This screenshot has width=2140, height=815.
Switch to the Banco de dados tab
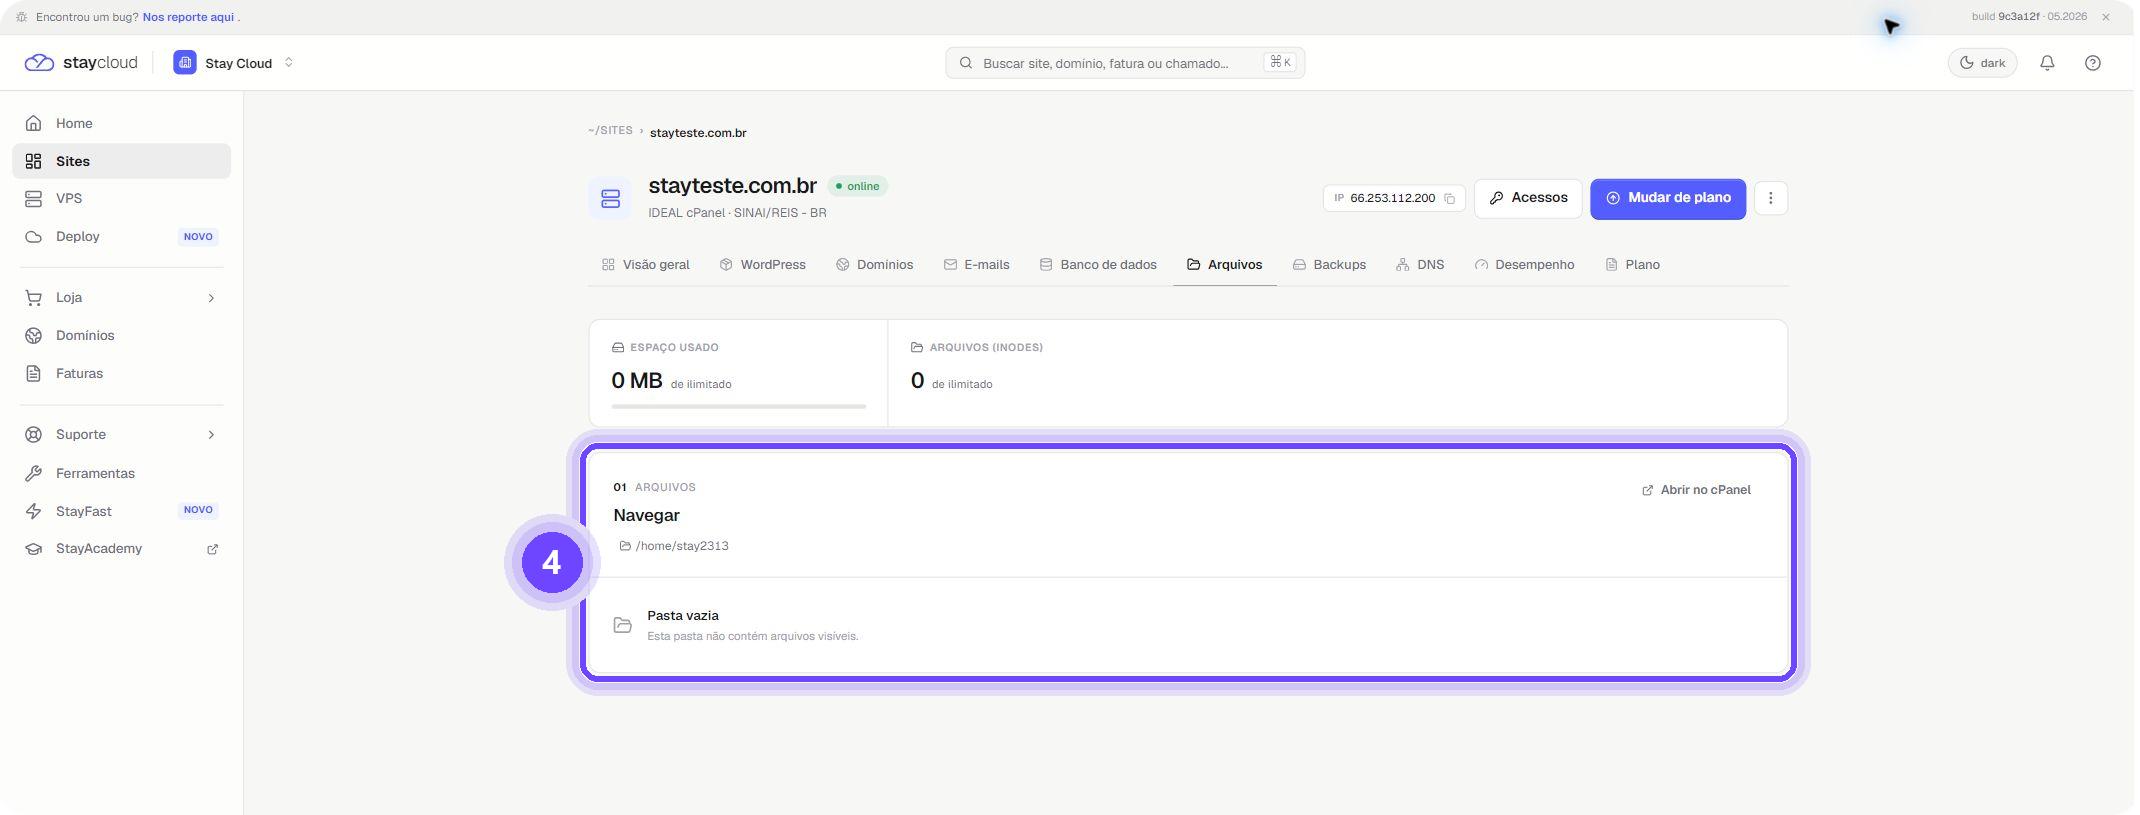[1098, 265]
